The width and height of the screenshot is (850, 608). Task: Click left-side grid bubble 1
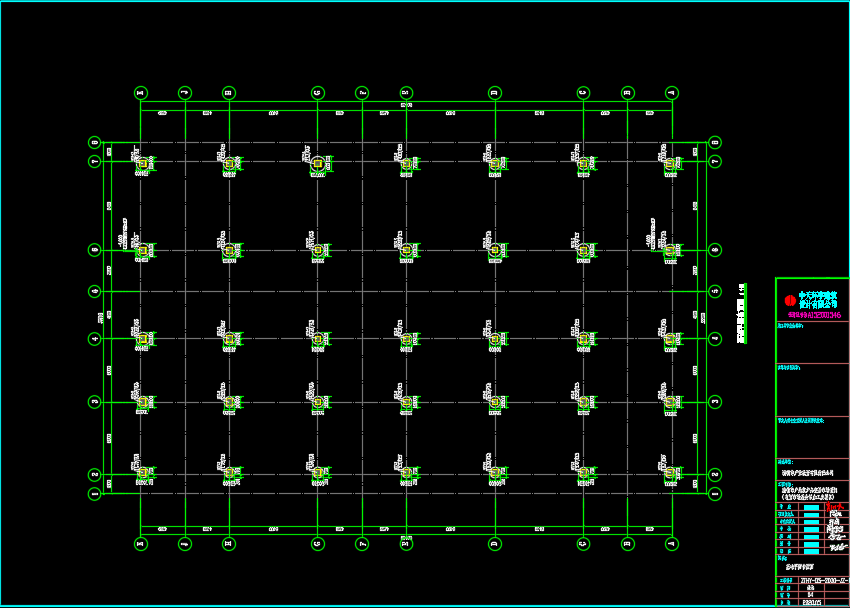95,494
